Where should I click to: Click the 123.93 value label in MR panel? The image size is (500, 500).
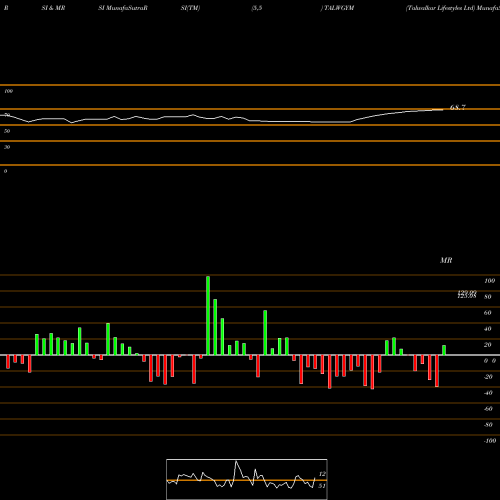click(467, 294)
